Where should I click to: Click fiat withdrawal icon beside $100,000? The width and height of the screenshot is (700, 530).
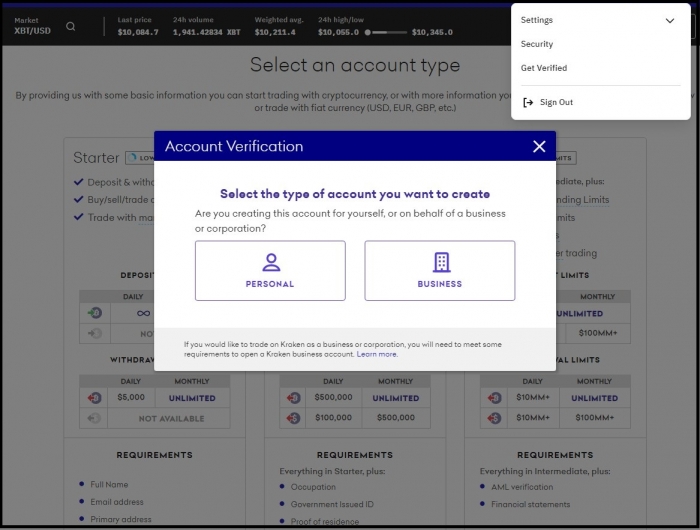click(x=293, y=418)
